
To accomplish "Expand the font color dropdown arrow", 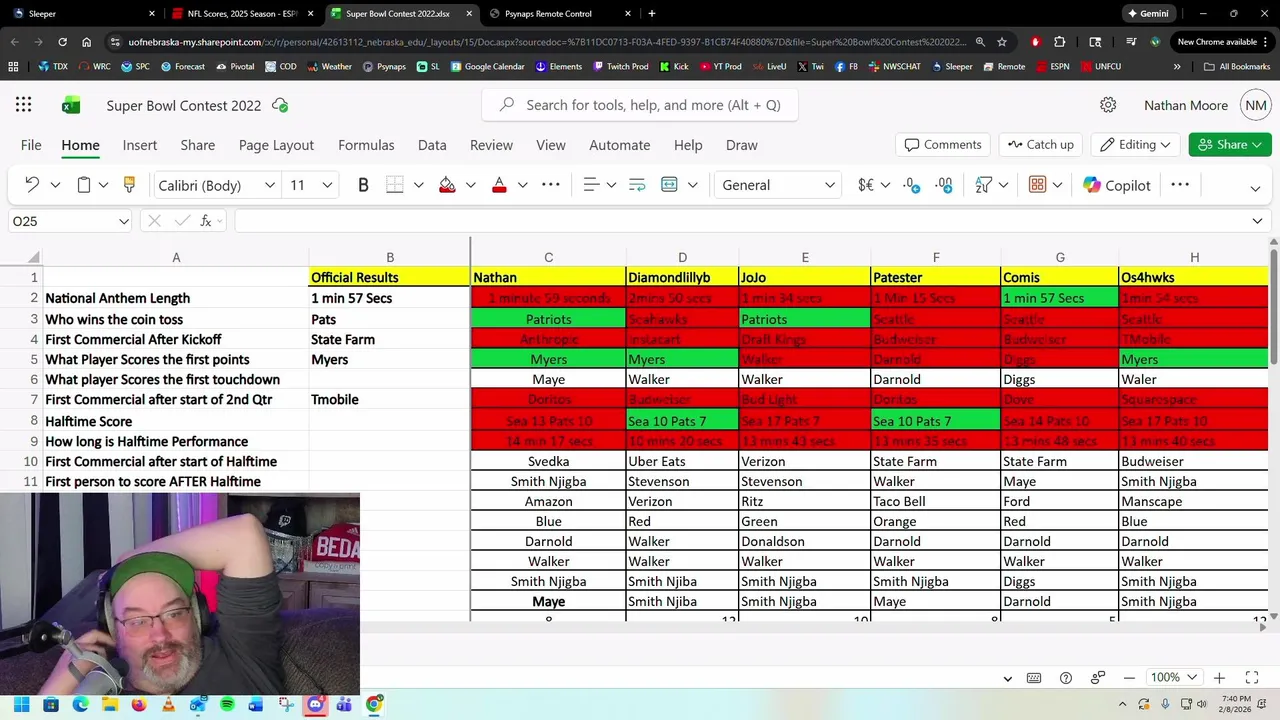I will (x=522, y=185).
